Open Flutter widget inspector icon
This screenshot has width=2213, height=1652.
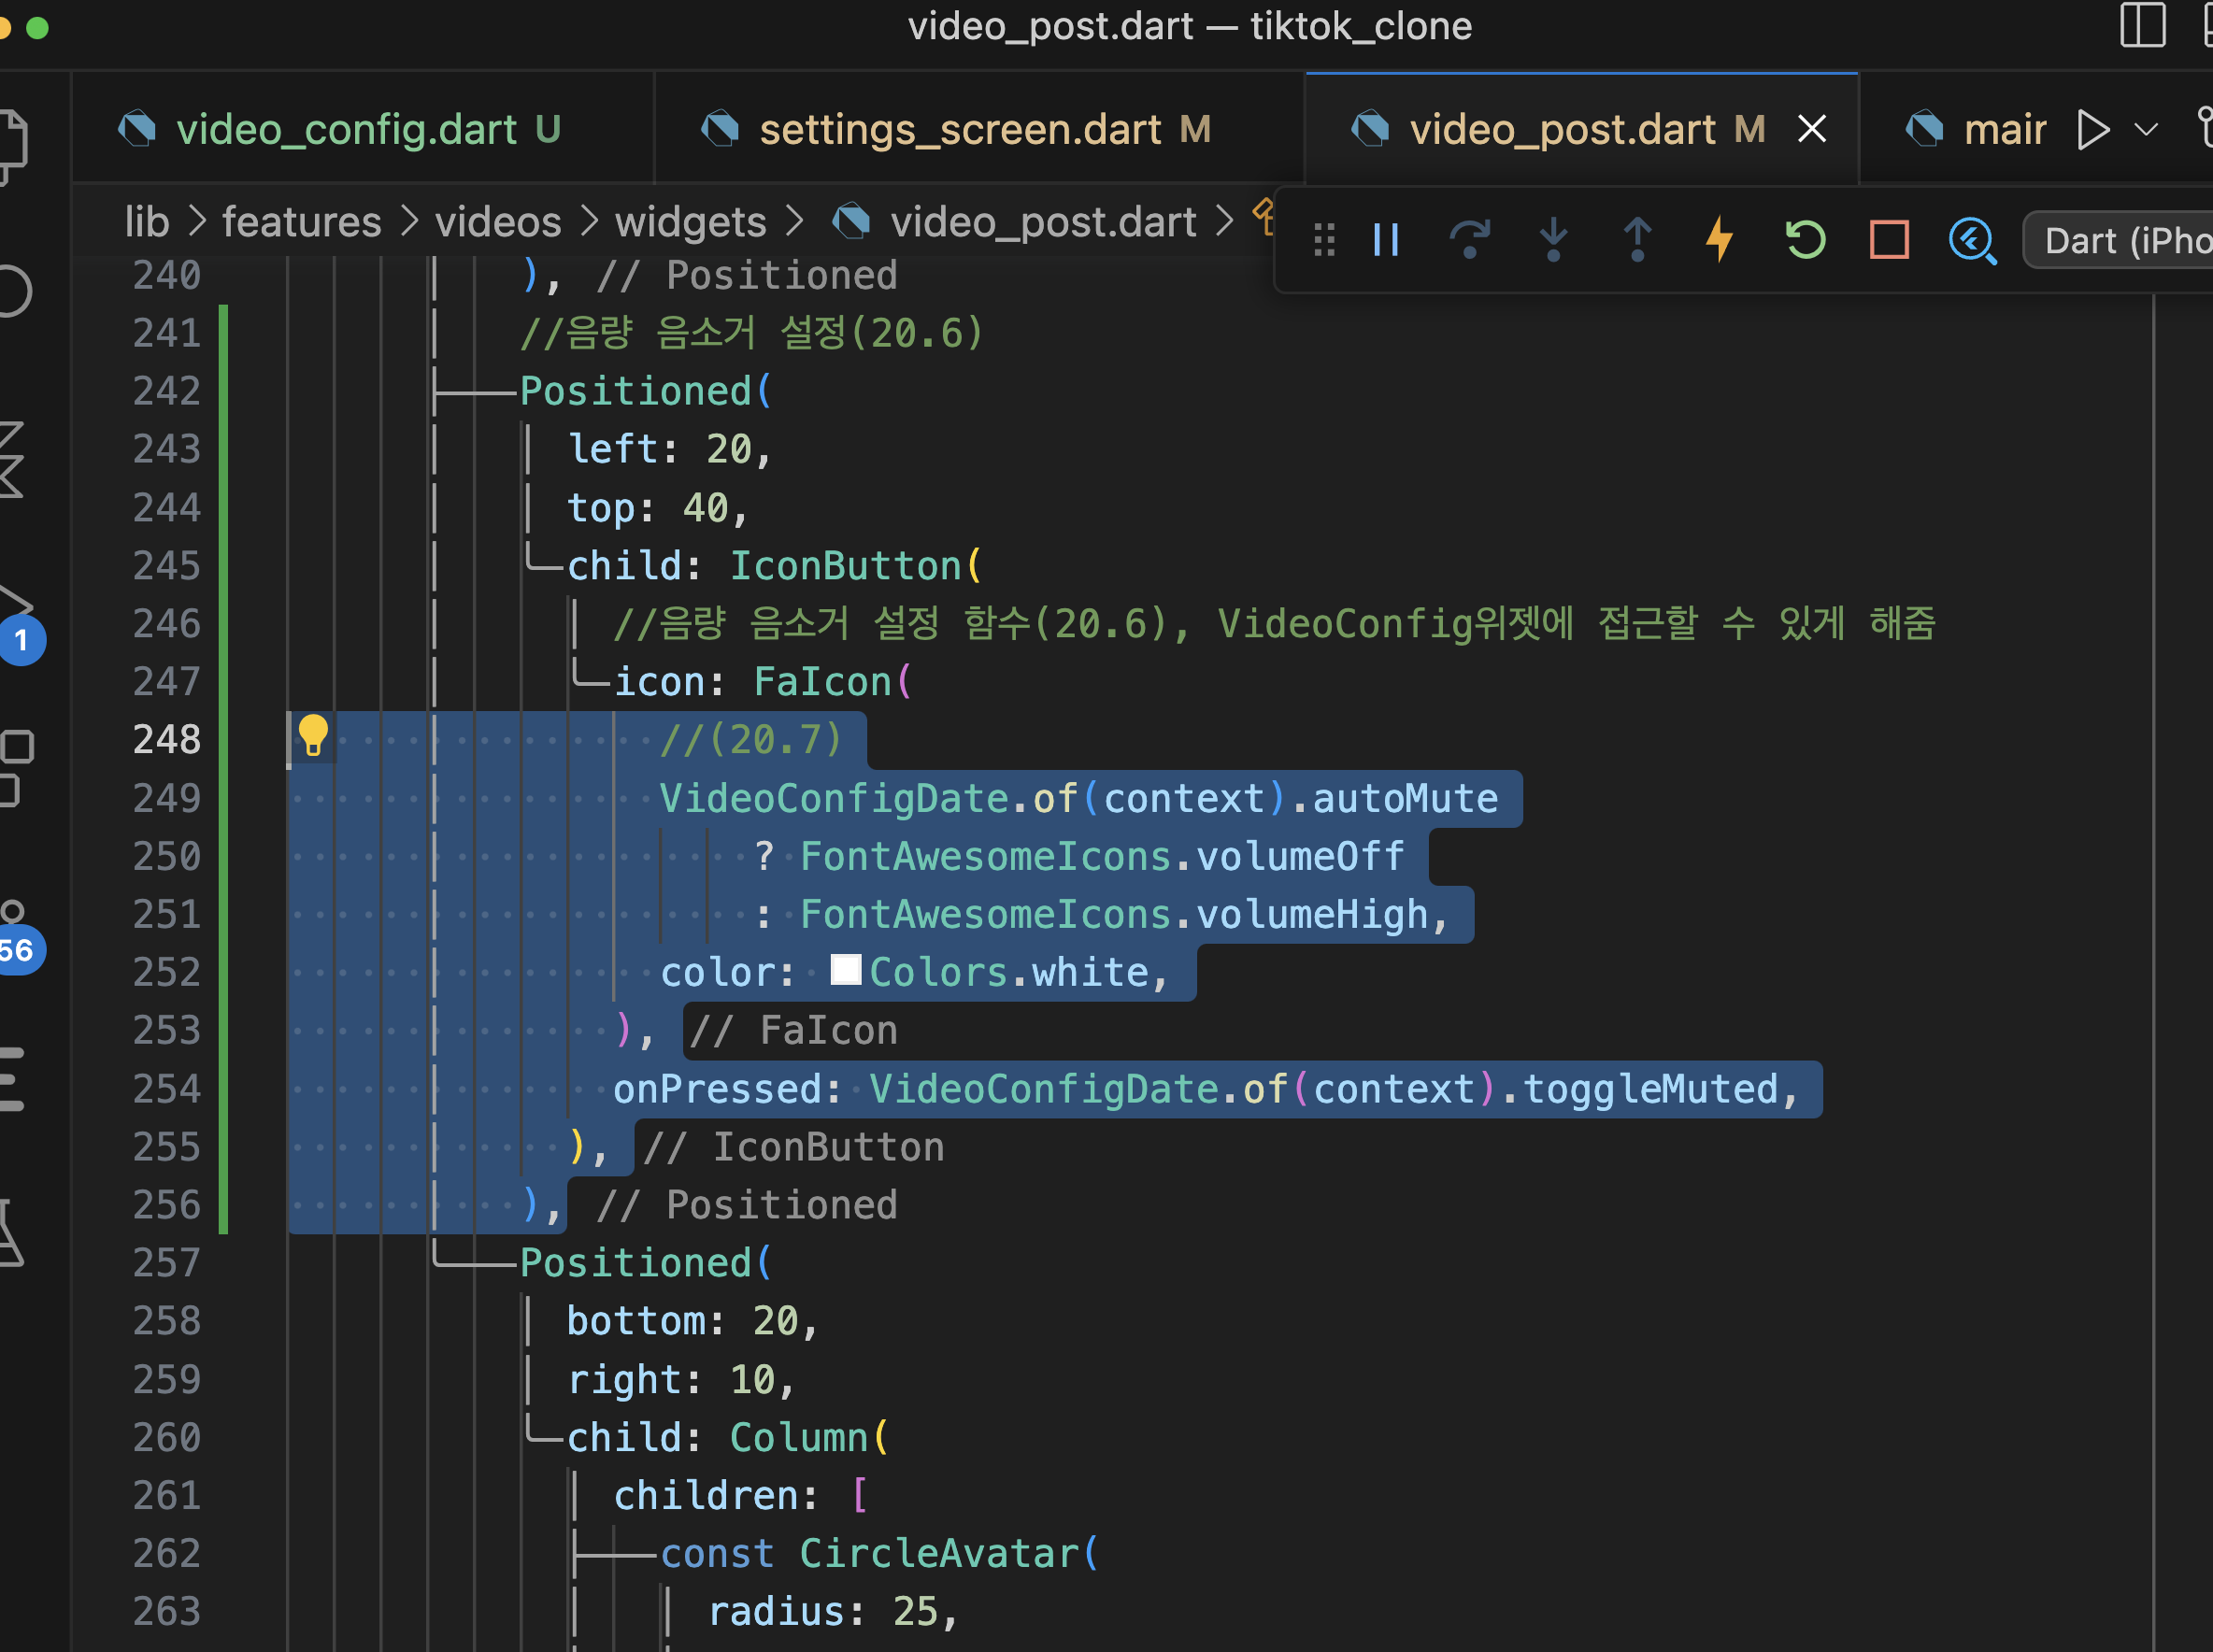tap(1972, 240)
